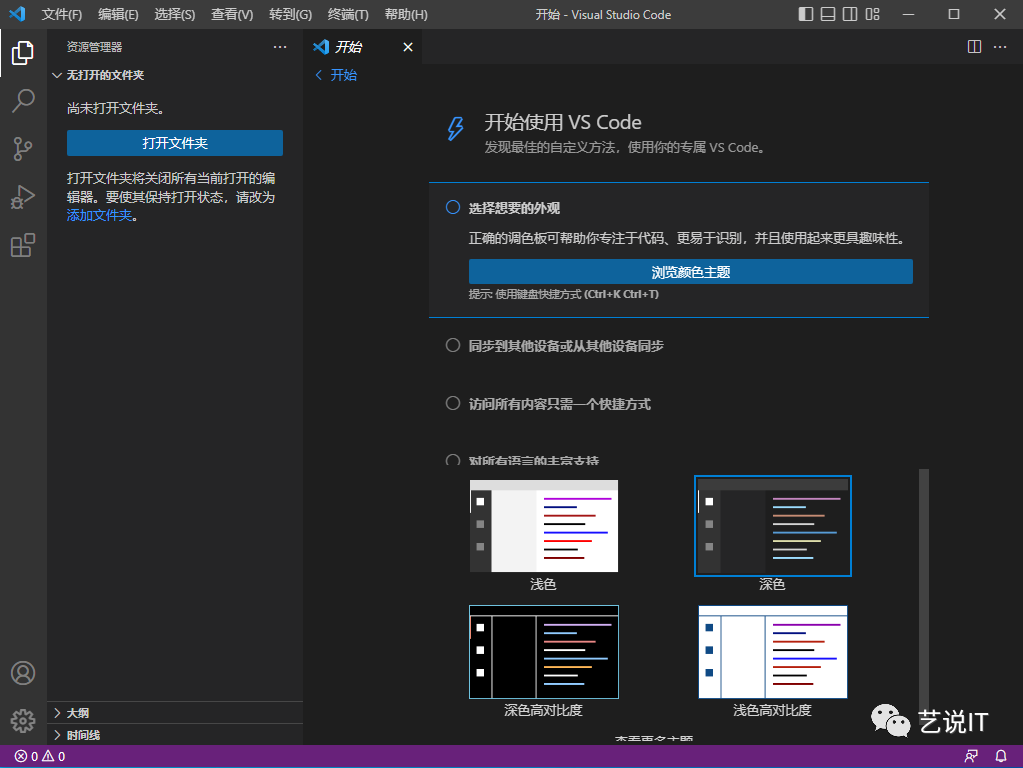
Task: Expand the 时间线 timeline section
Action: pyautogui.click(x=83, y=735)
